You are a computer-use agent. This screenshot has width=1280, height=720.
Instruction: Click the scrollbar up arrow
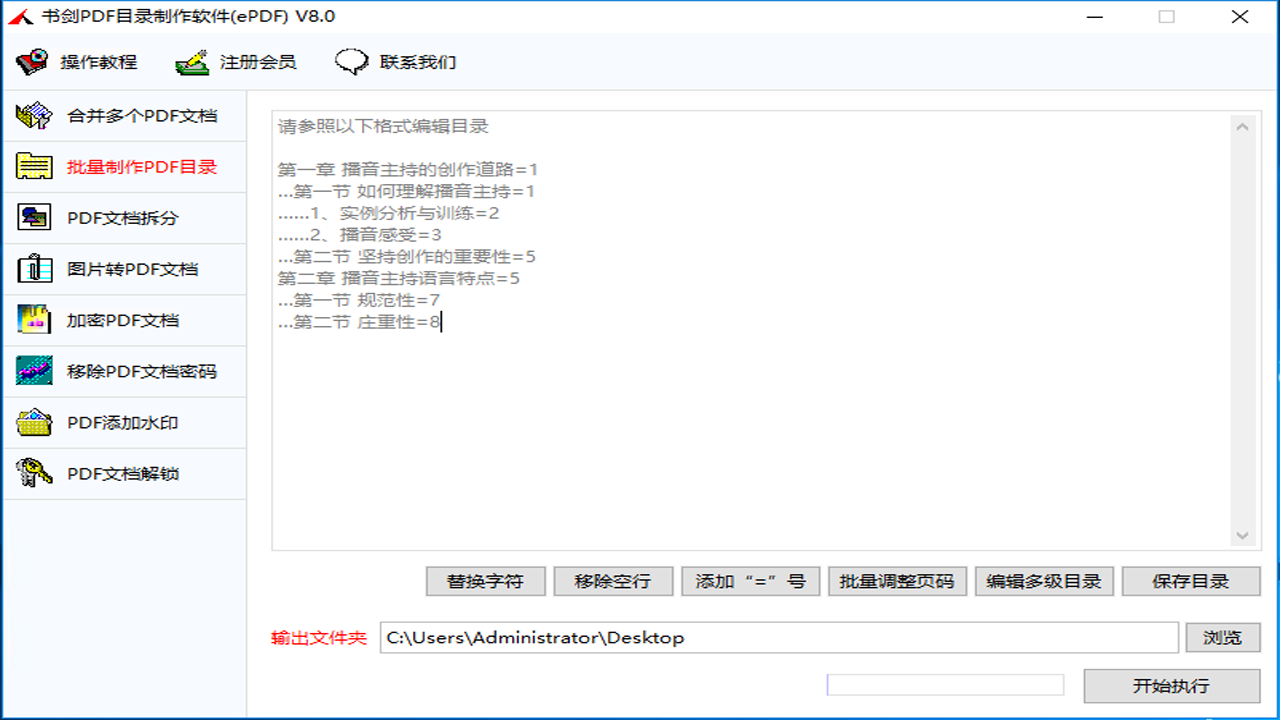click(1242, 126)
